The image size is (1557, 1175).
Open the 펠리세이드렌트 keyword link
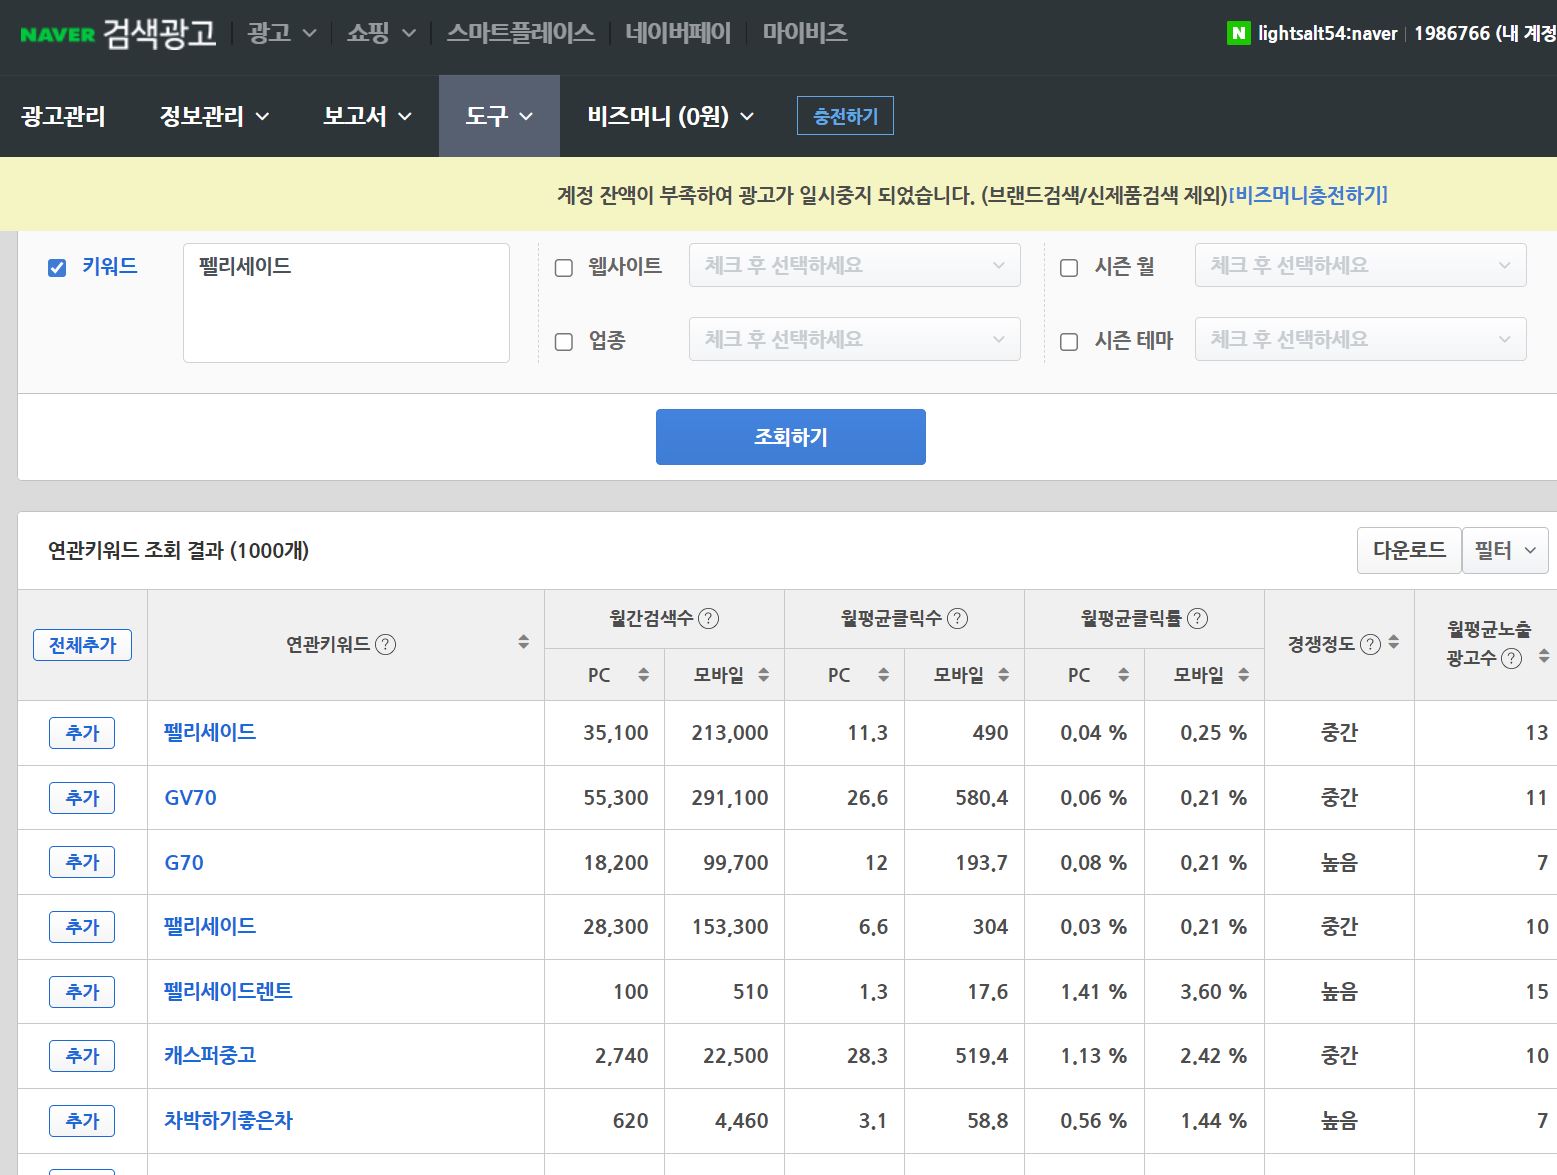coord(228,991)
